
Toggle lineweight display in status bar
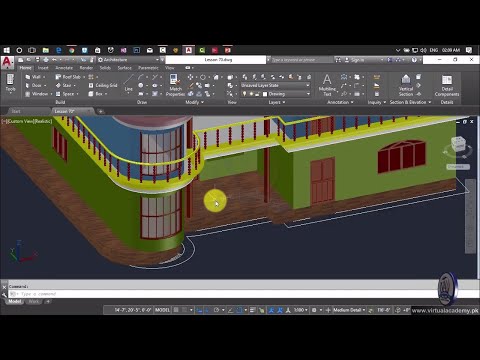point(253,310)
